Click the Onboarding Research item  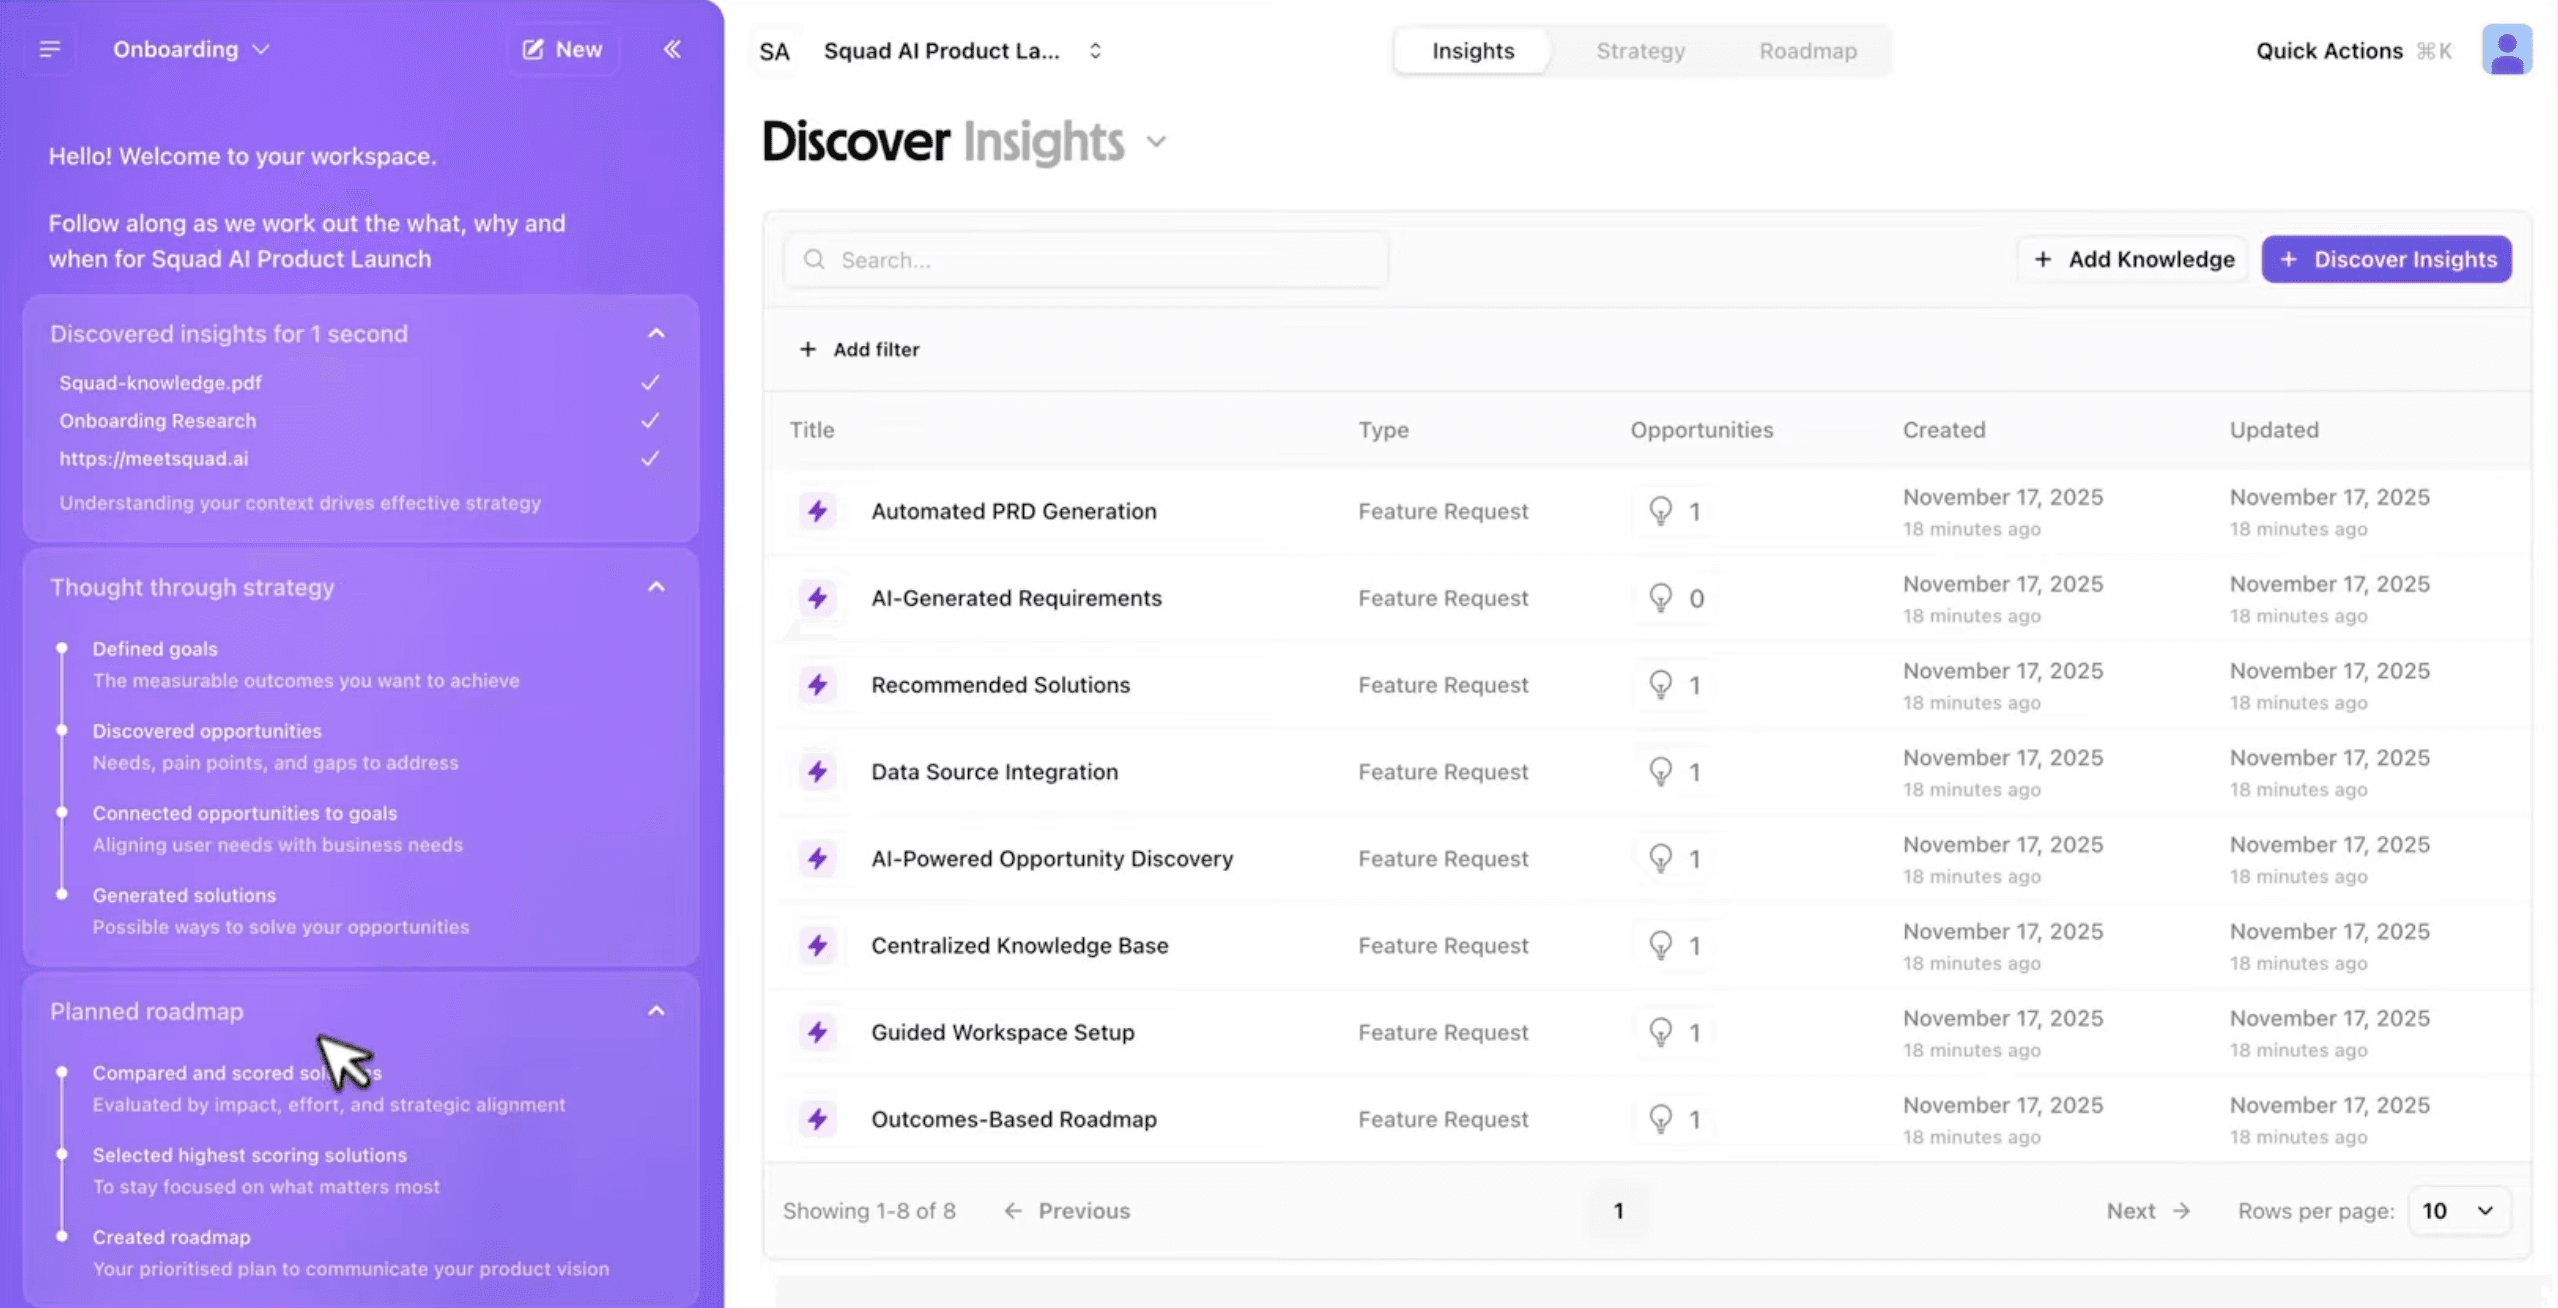click(157, 421)
